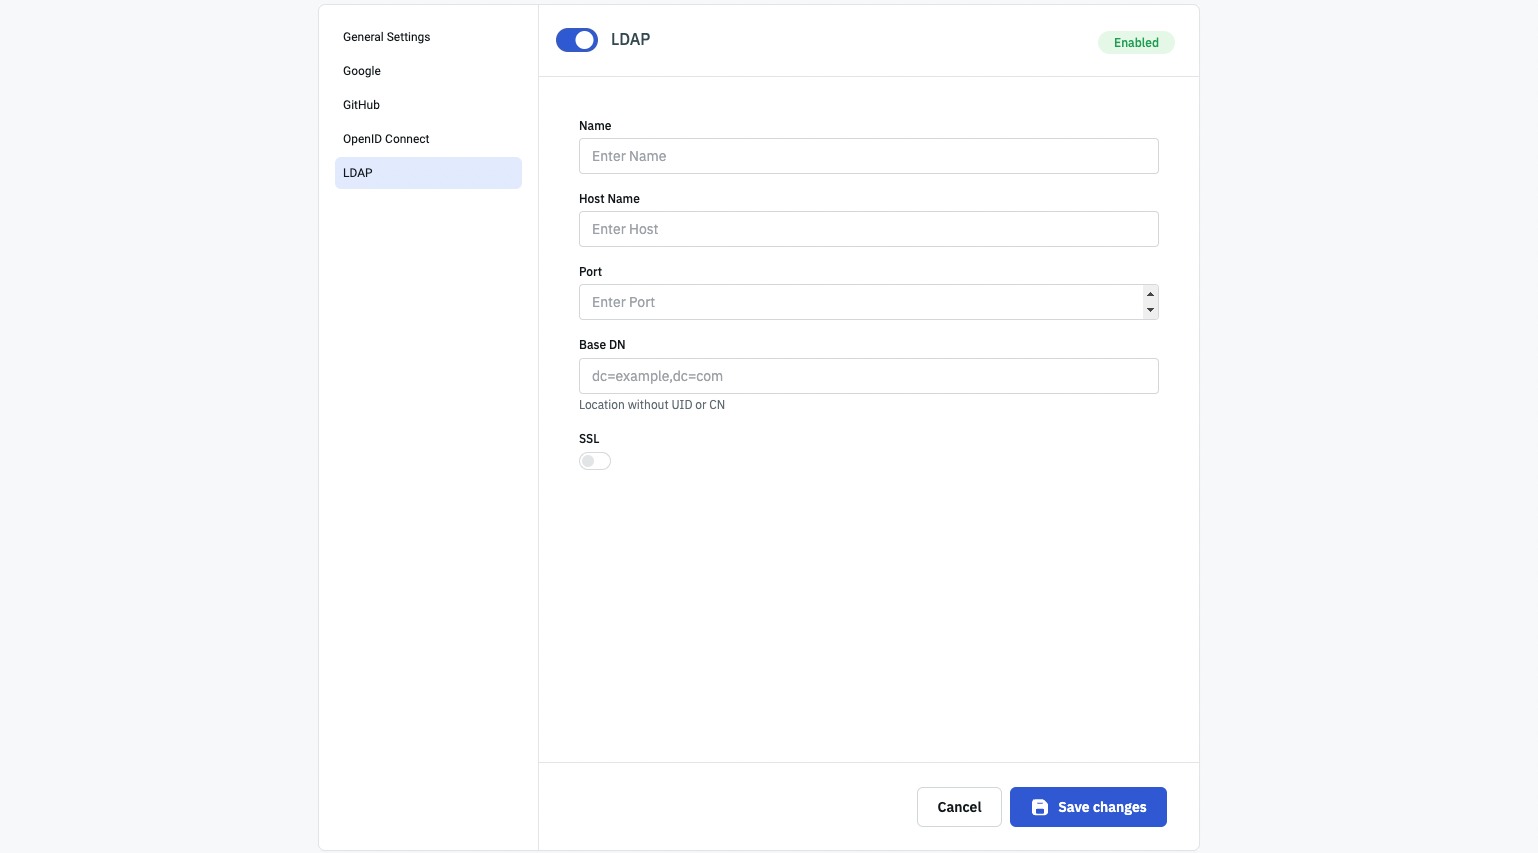Open General Settings in the sidebar
The image size is (1538, 853).
(x=387, y=37)
